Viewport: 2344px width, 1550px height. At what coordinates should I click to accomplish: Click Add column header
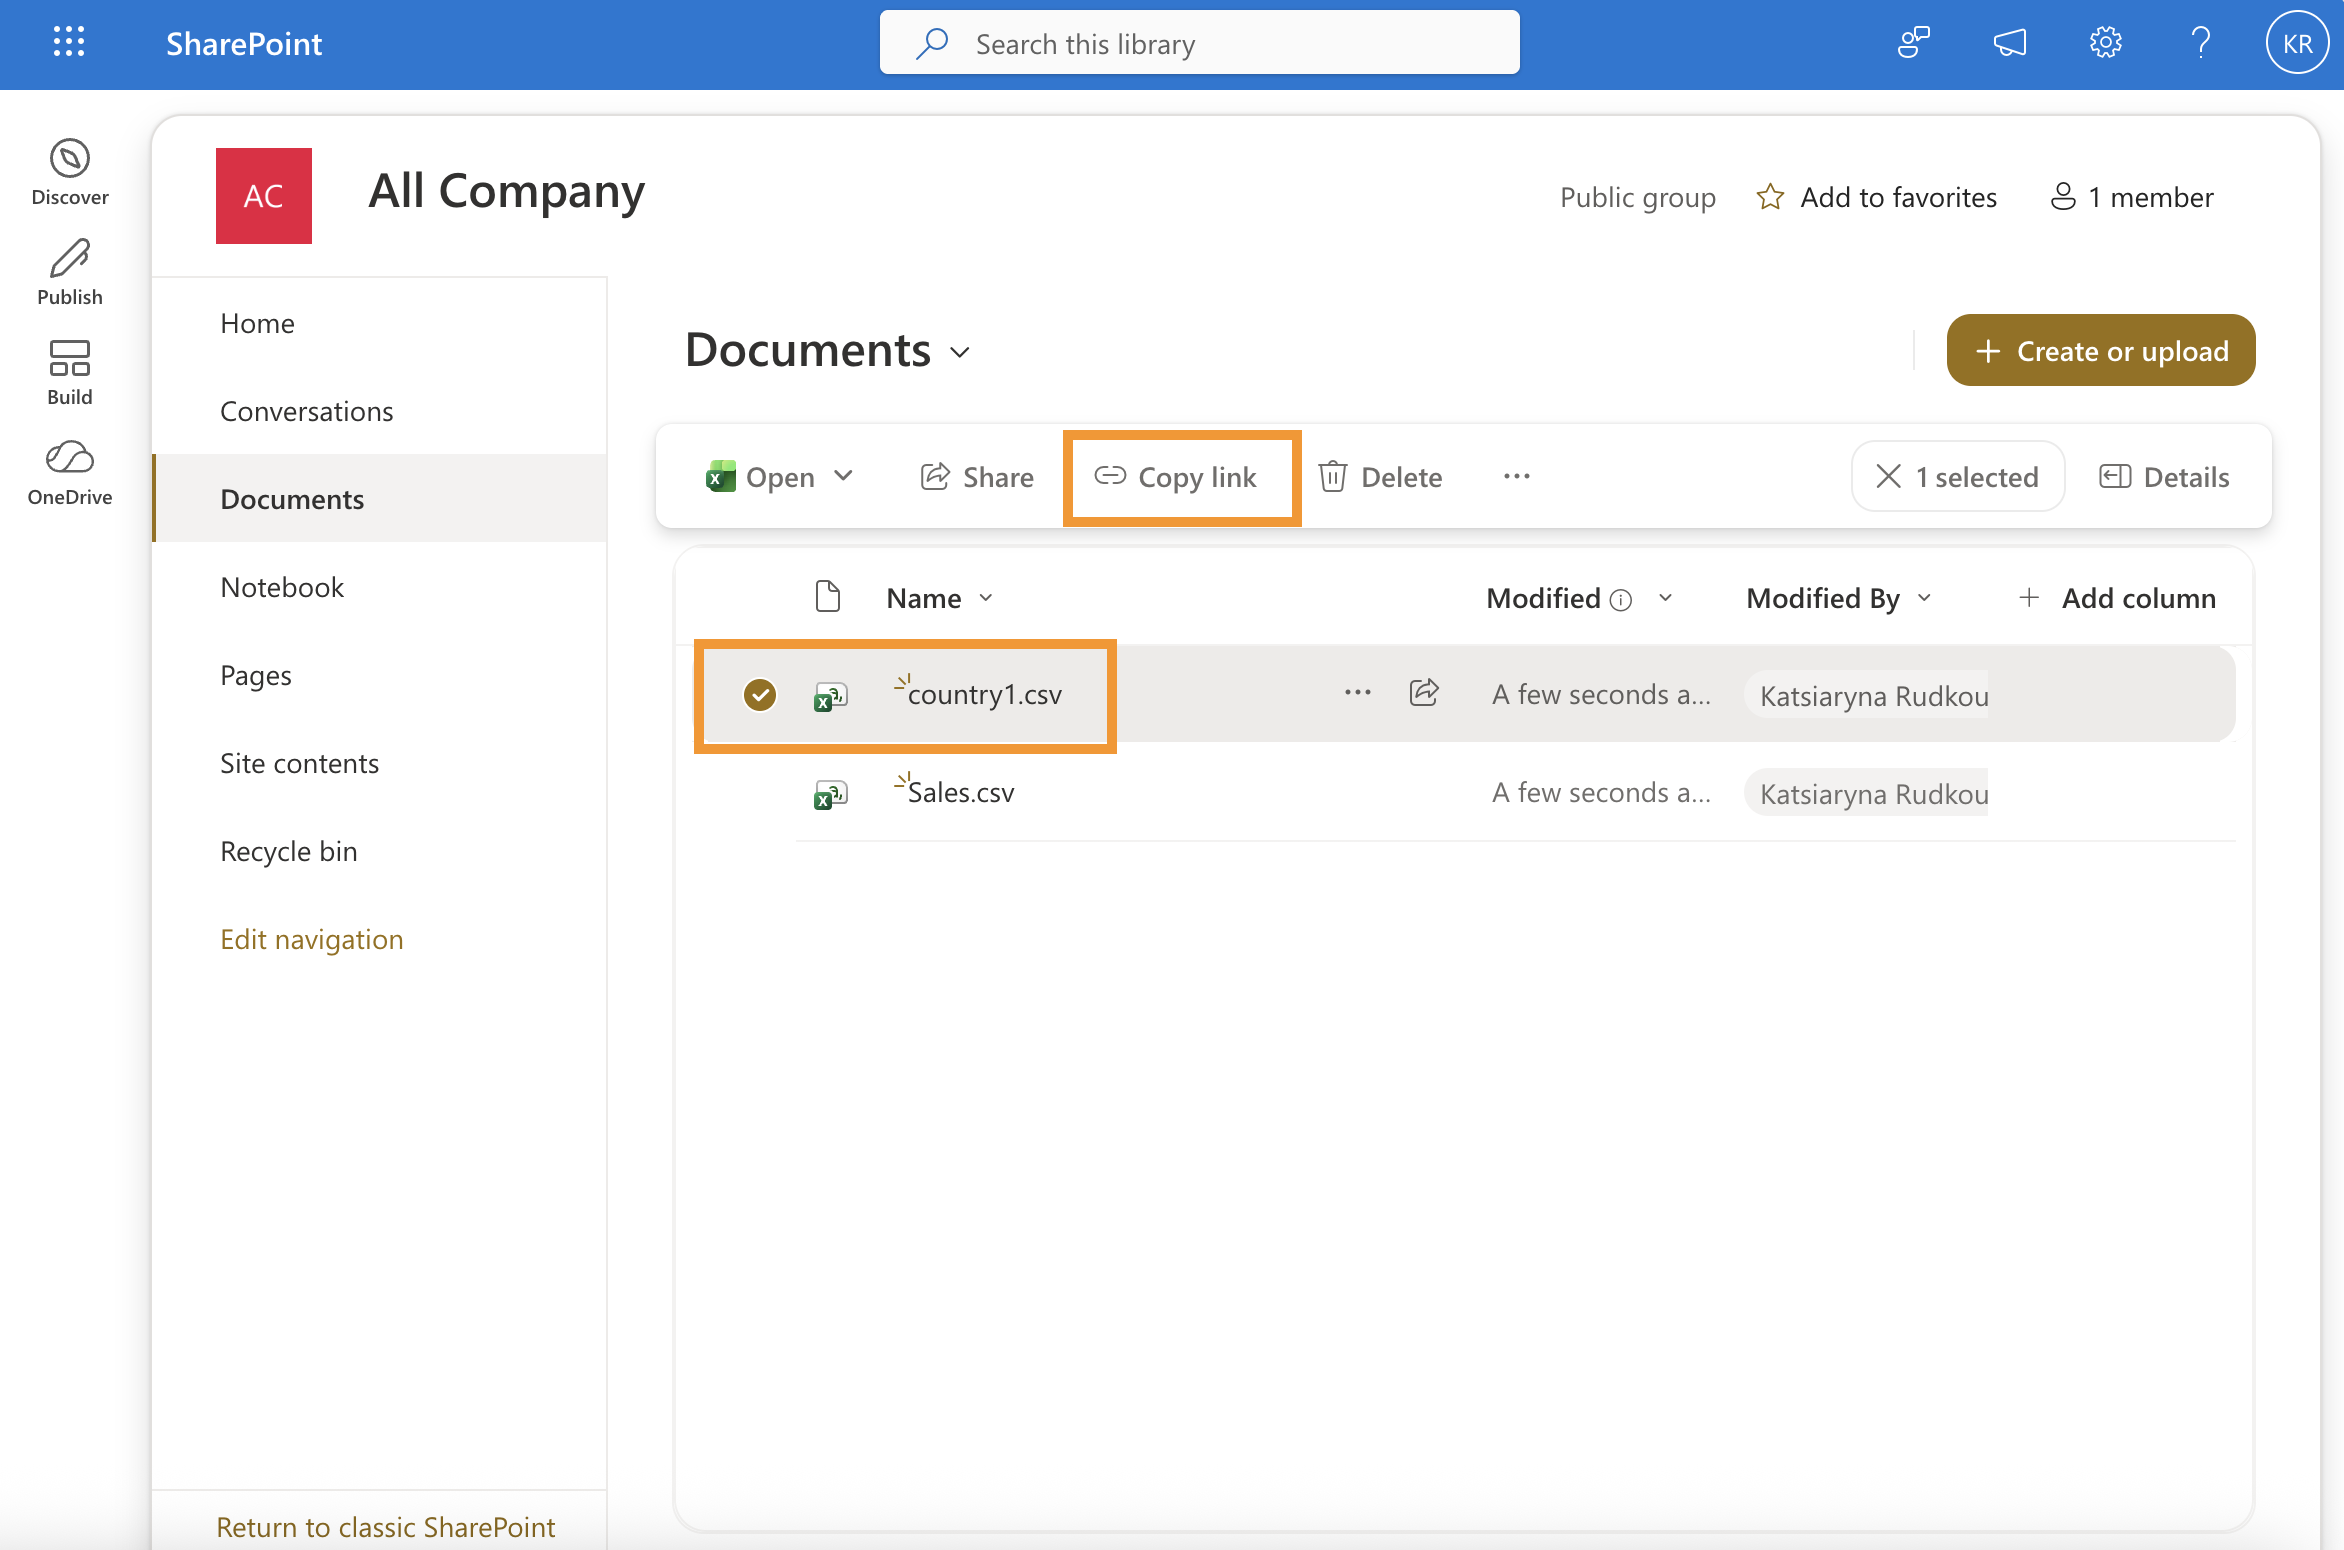click(2116, 598)
